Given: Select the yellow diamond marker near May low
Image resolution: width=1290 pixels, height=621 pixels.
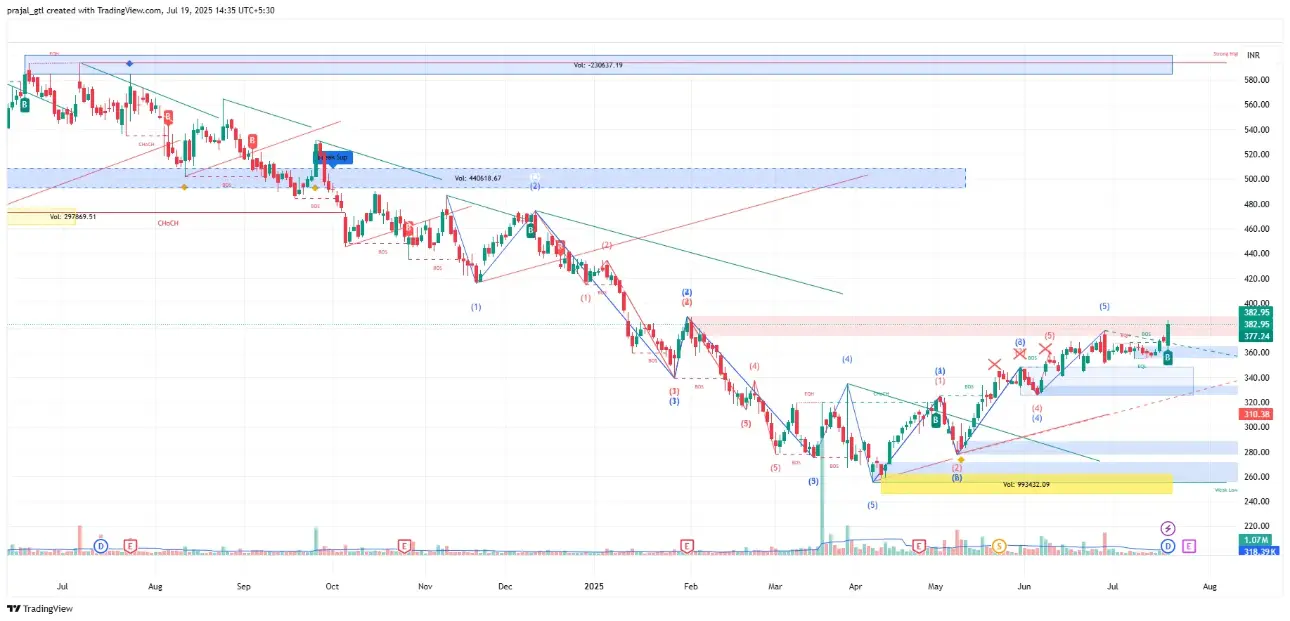Looking at the screenshot, I should click(961, 460).
